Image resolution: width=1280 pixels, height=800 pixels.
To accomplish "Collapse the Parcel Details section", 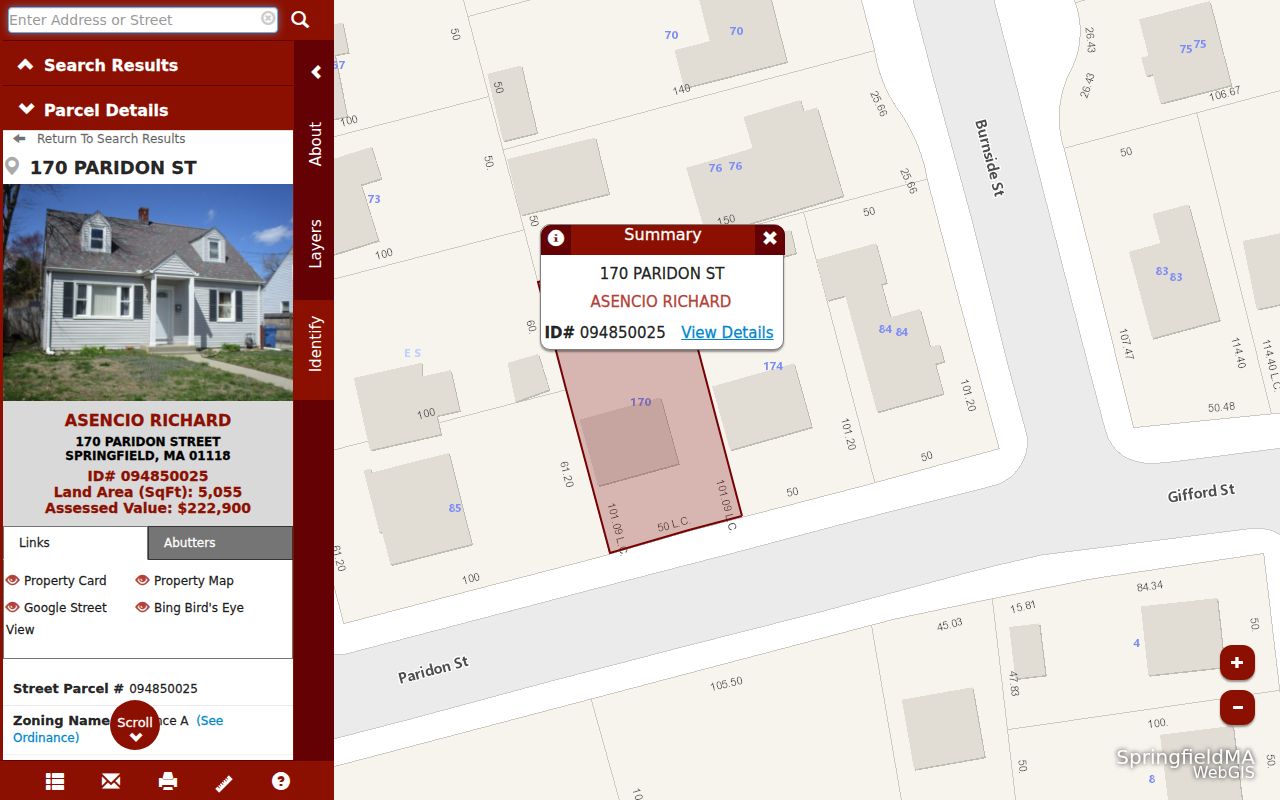I will tap(147, 110).
